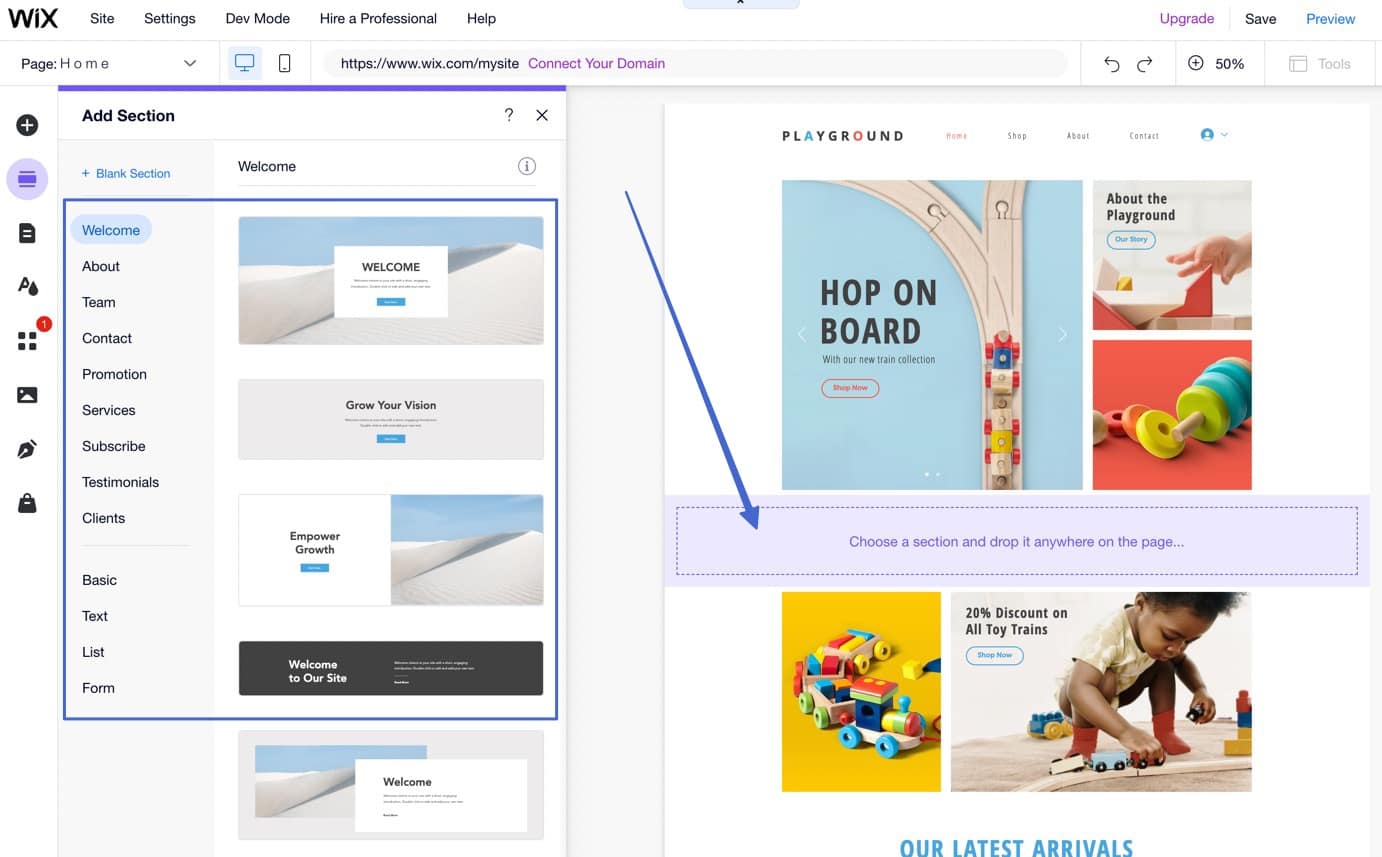This screenshot has width=1382, height=857.
Task: Open the Add Elements plus icon
Action: (27, 124)
